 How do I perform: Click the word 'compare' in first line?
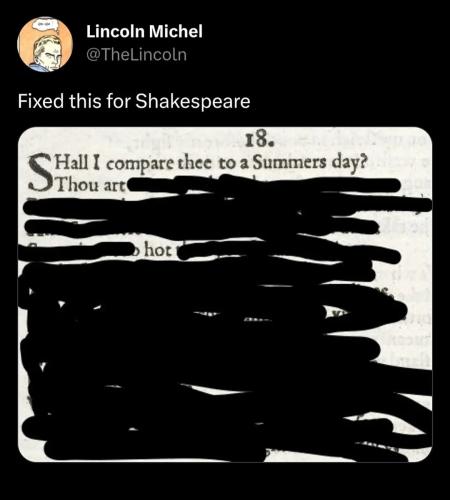141,164
